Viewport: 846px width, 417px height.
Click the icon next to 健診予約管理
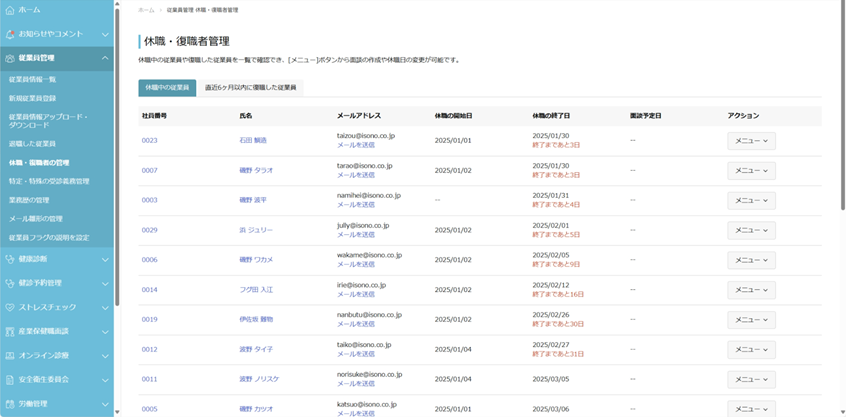[9, 283]
